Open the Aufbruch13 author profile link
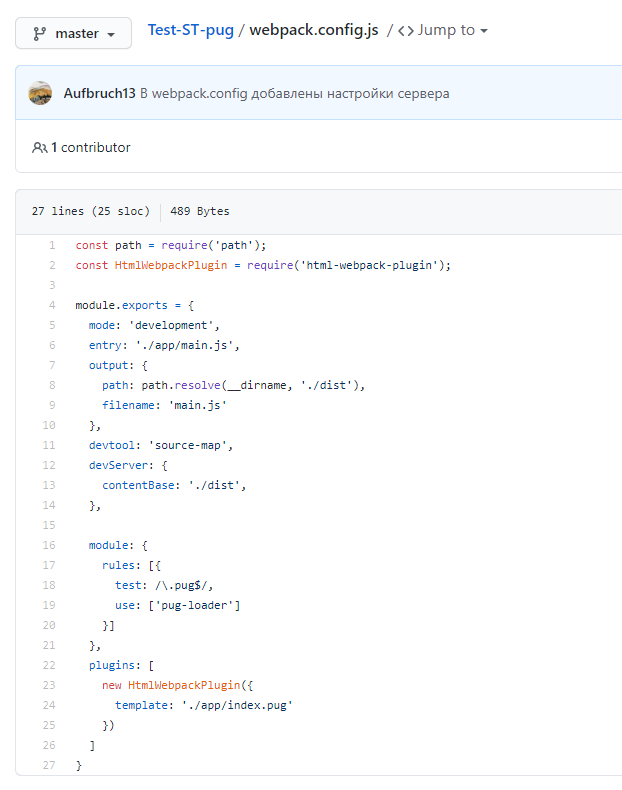The height and width of the screenshot is (790, 622). [99, 93]
